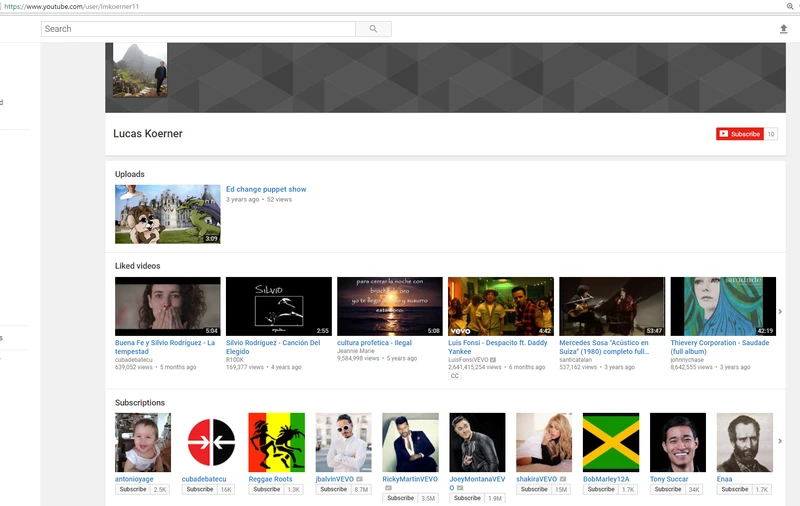Click the subscriber count 10 badge
The image size is (800, 506).
click(771, 134)
